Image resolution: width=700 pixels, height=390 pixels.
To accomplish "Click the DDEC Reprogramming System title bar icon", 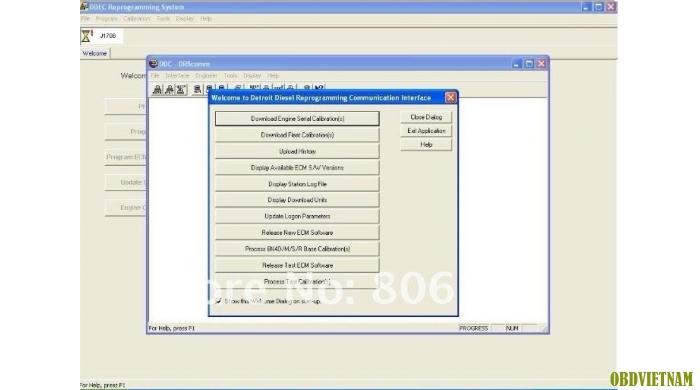I will [x=84, y=6].
